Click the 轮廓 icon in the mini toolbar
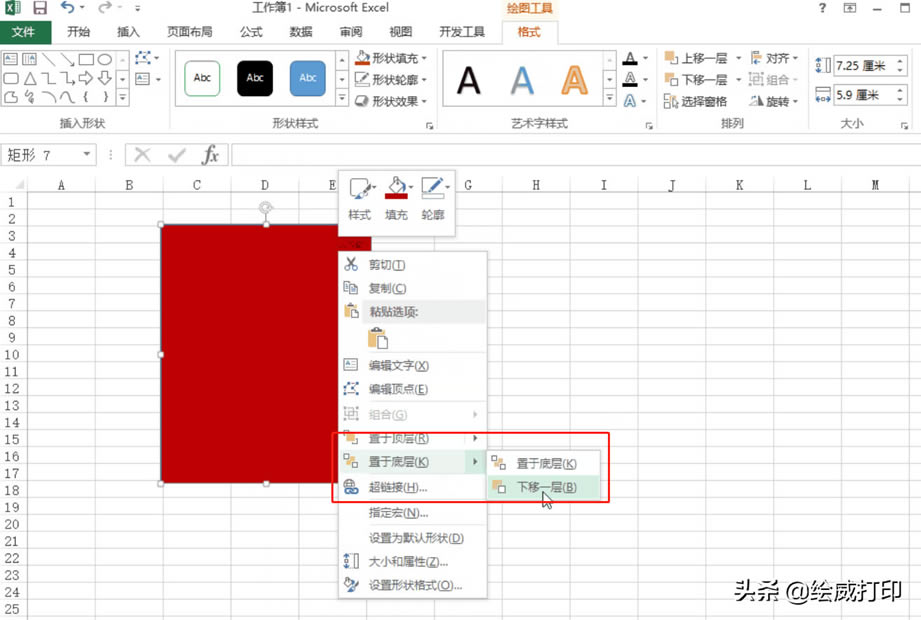 (432, 185)
